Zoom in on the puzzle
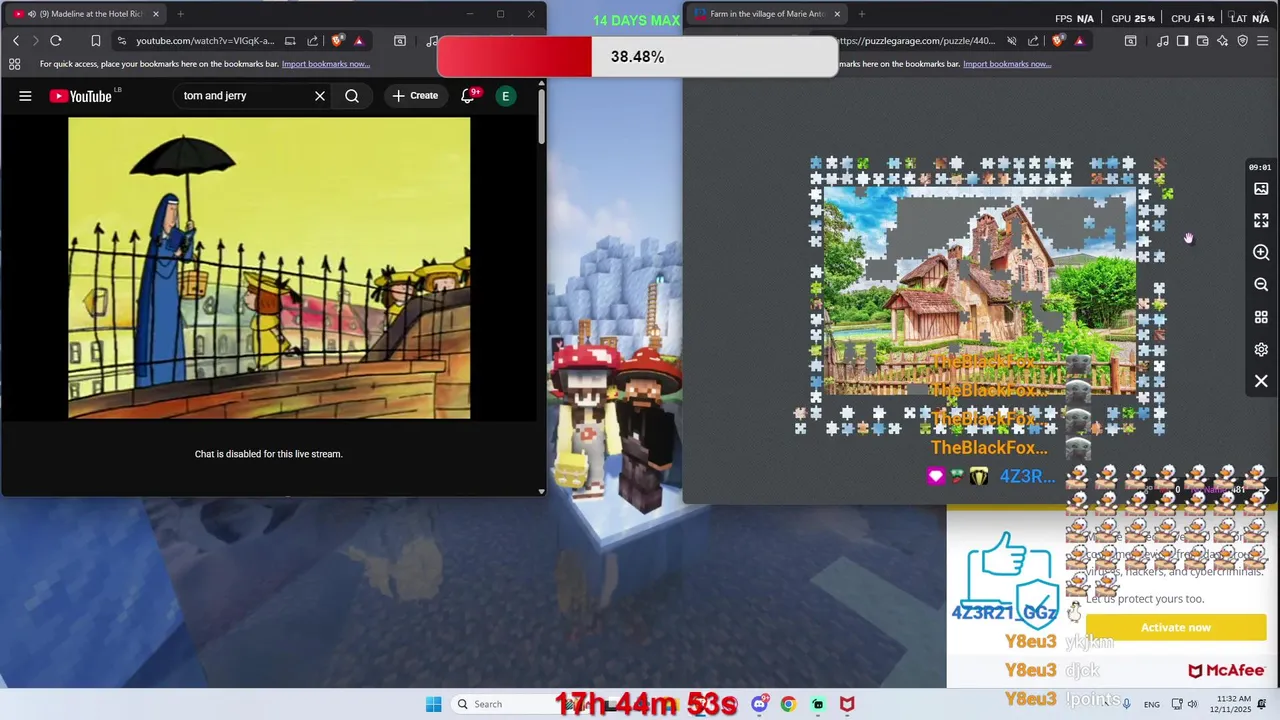The width and height of the screenshot is (1280, 720). [1261, 253]
